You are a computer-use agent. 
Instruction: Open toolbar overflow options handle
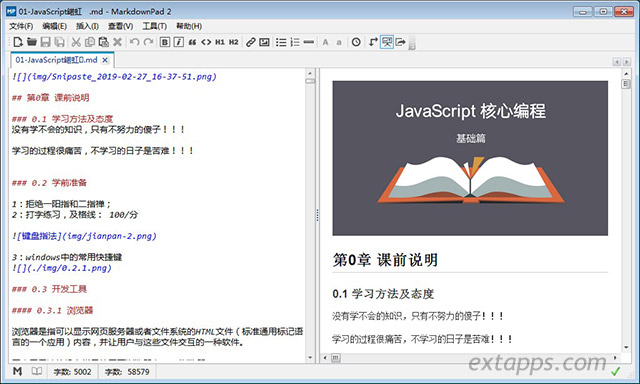coord(412,43)
